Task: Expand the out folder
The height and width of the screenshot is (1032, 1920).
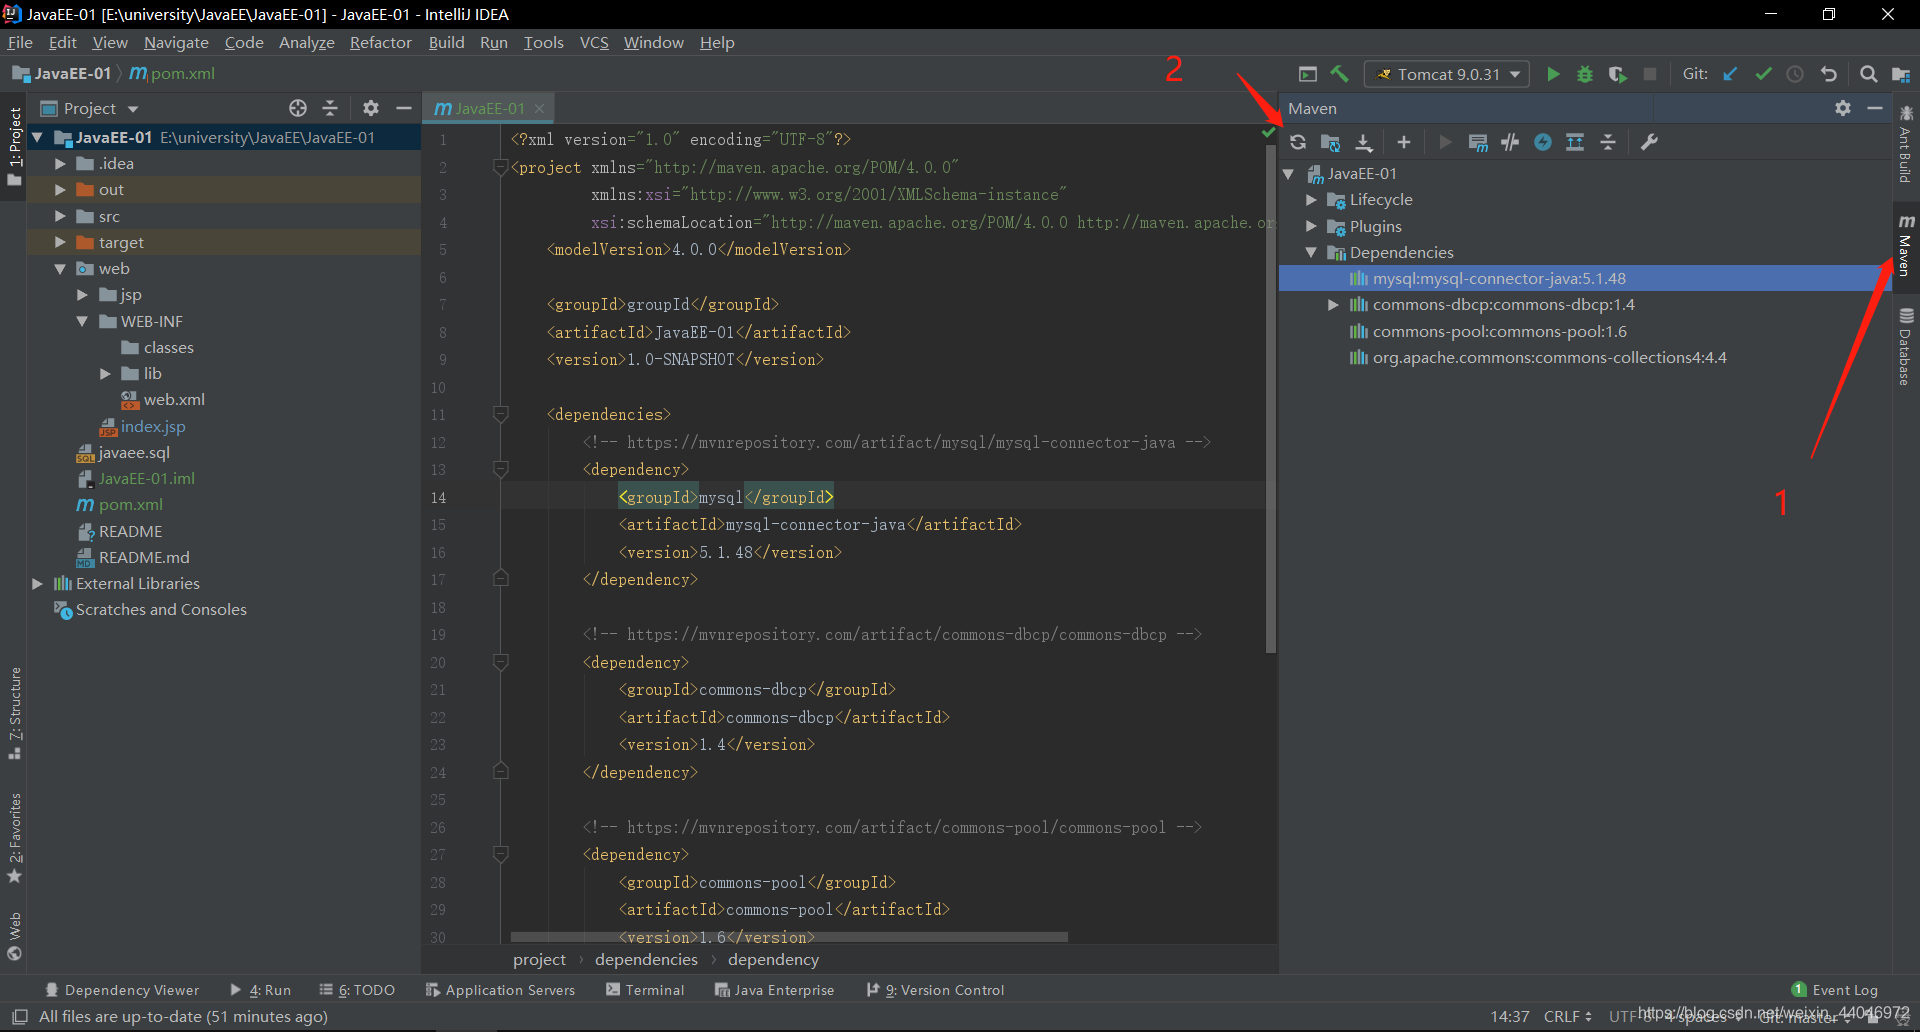Action: (x=60, y=190)
